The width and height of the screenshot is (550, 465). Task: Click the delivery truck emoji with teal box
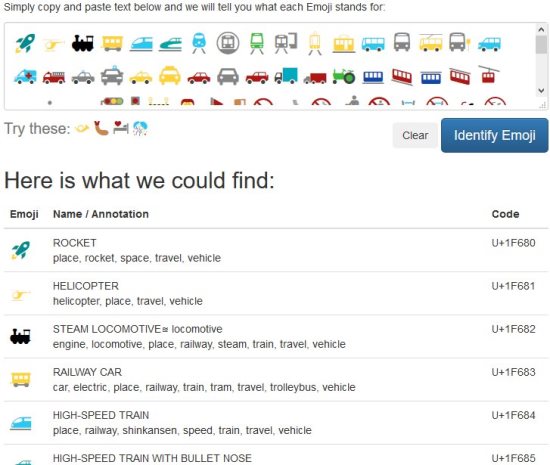pos(286,75)
